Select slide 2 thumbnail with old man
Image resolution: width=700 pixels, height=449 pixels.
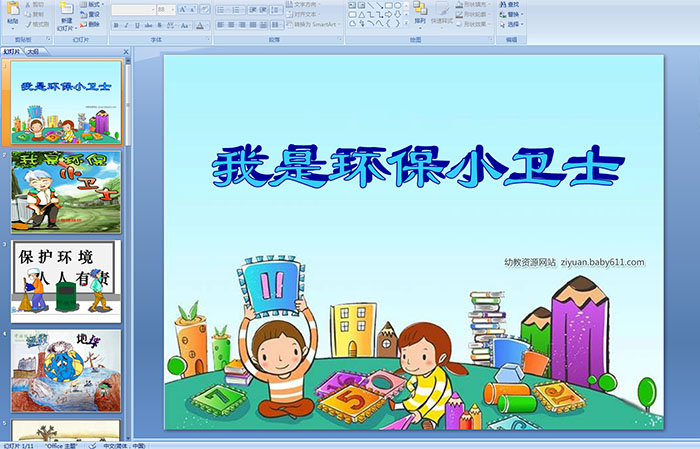[x=66, y=192]
